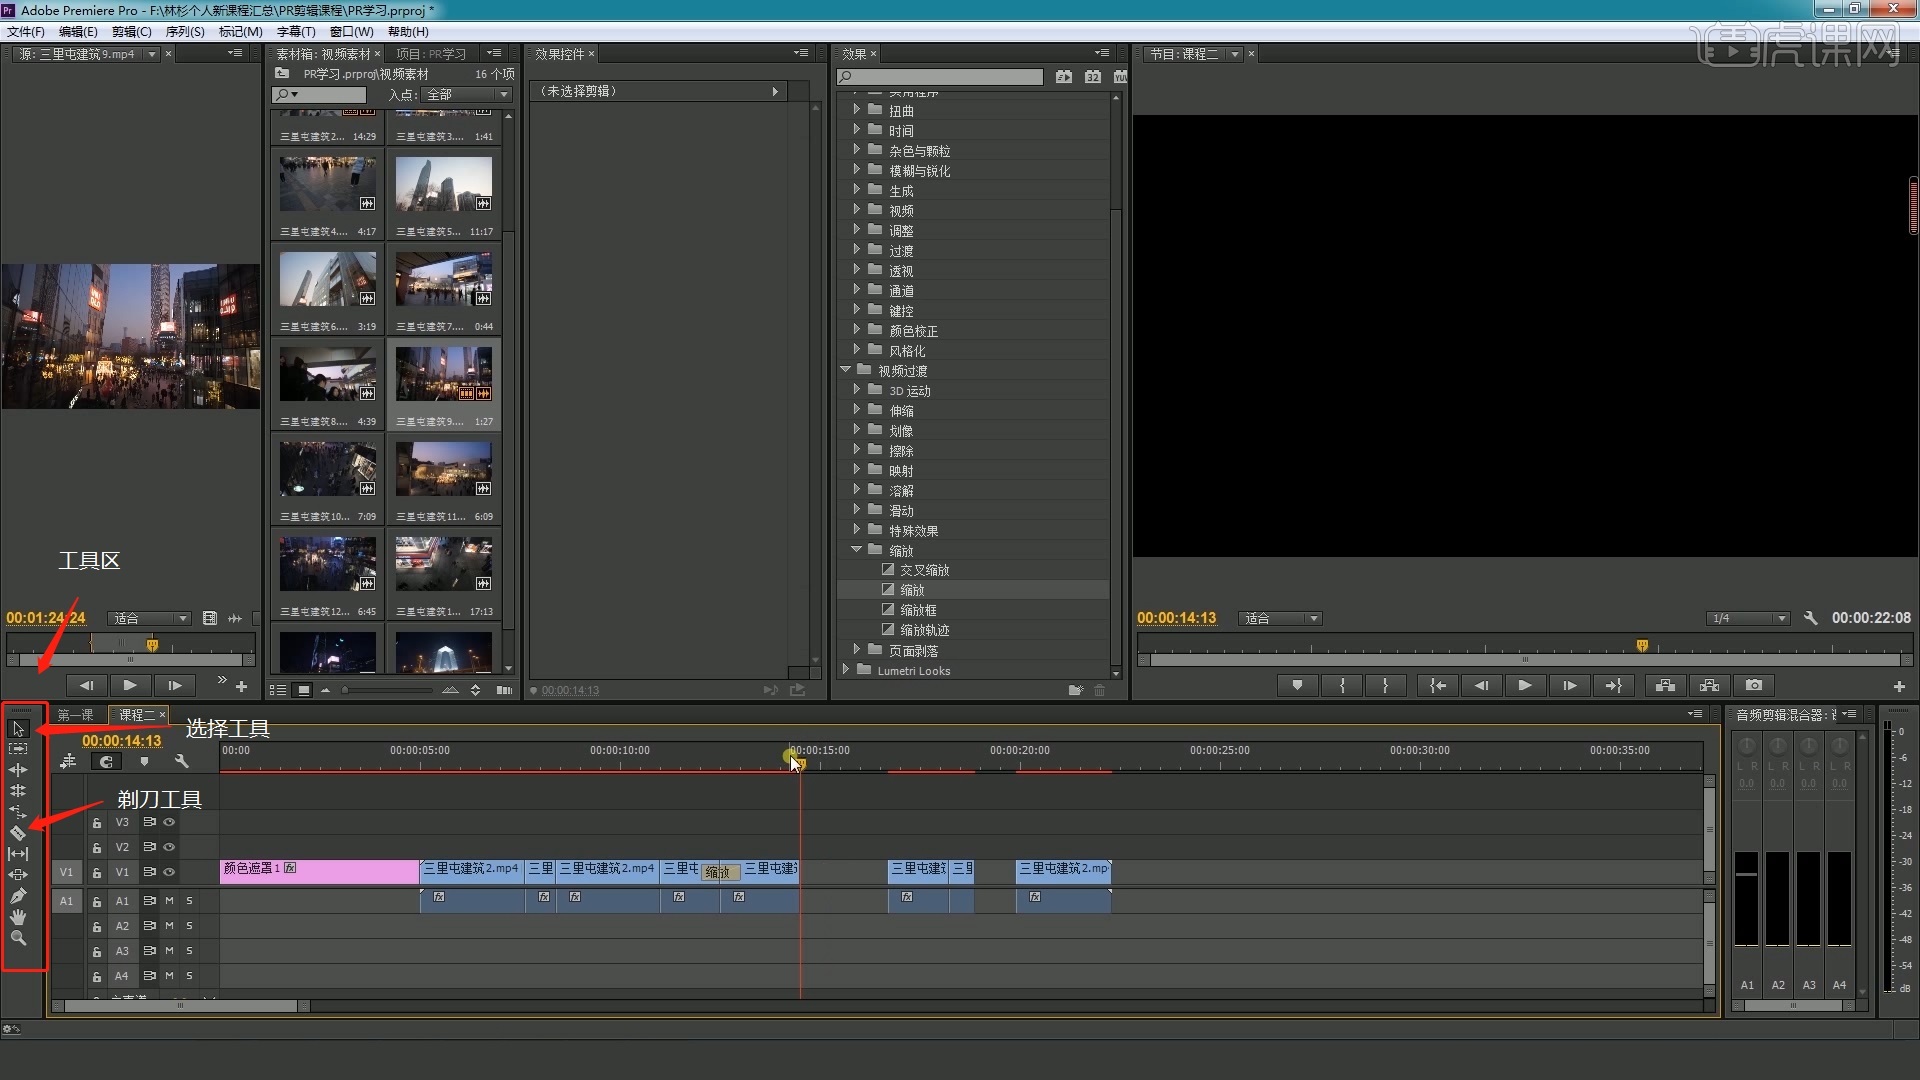Viewport: 1920px width, 1080px height.
Task: Open program monitor zoom level dropdown
Action: [x=1280, y=618]
